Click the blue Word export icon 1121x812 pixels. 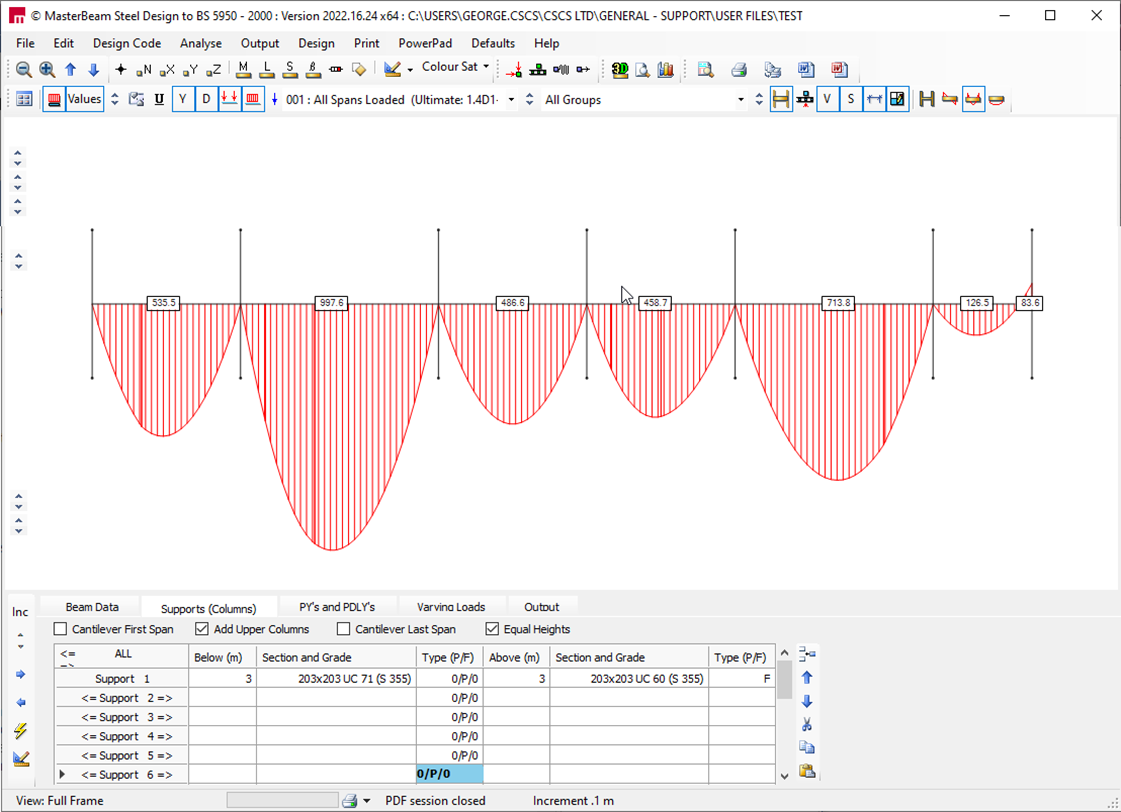click(806, 69)
